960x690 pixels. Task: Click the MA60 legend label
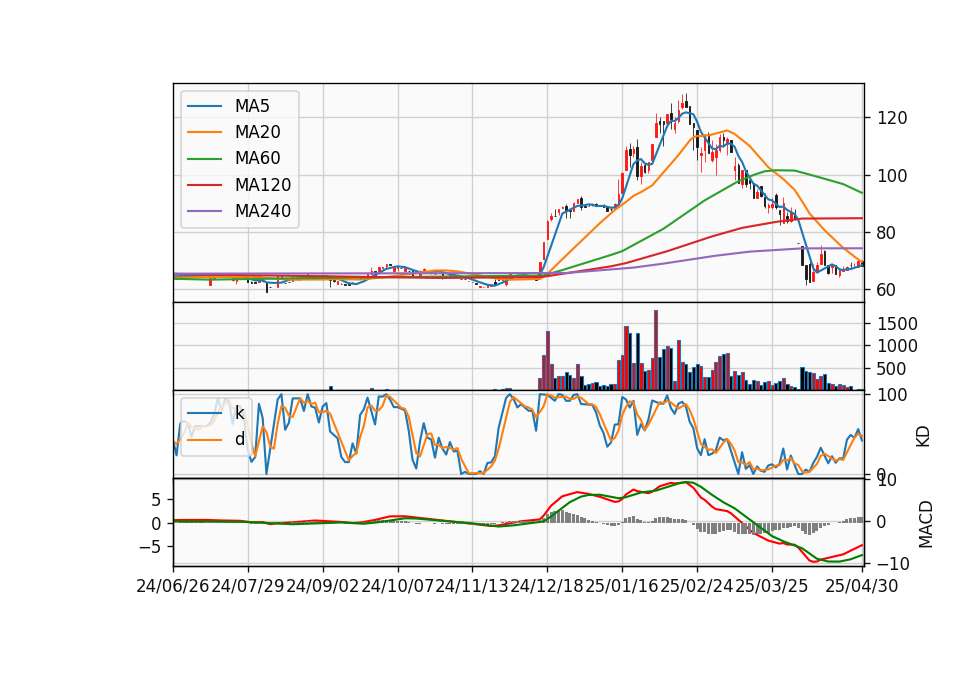[257, 159]
